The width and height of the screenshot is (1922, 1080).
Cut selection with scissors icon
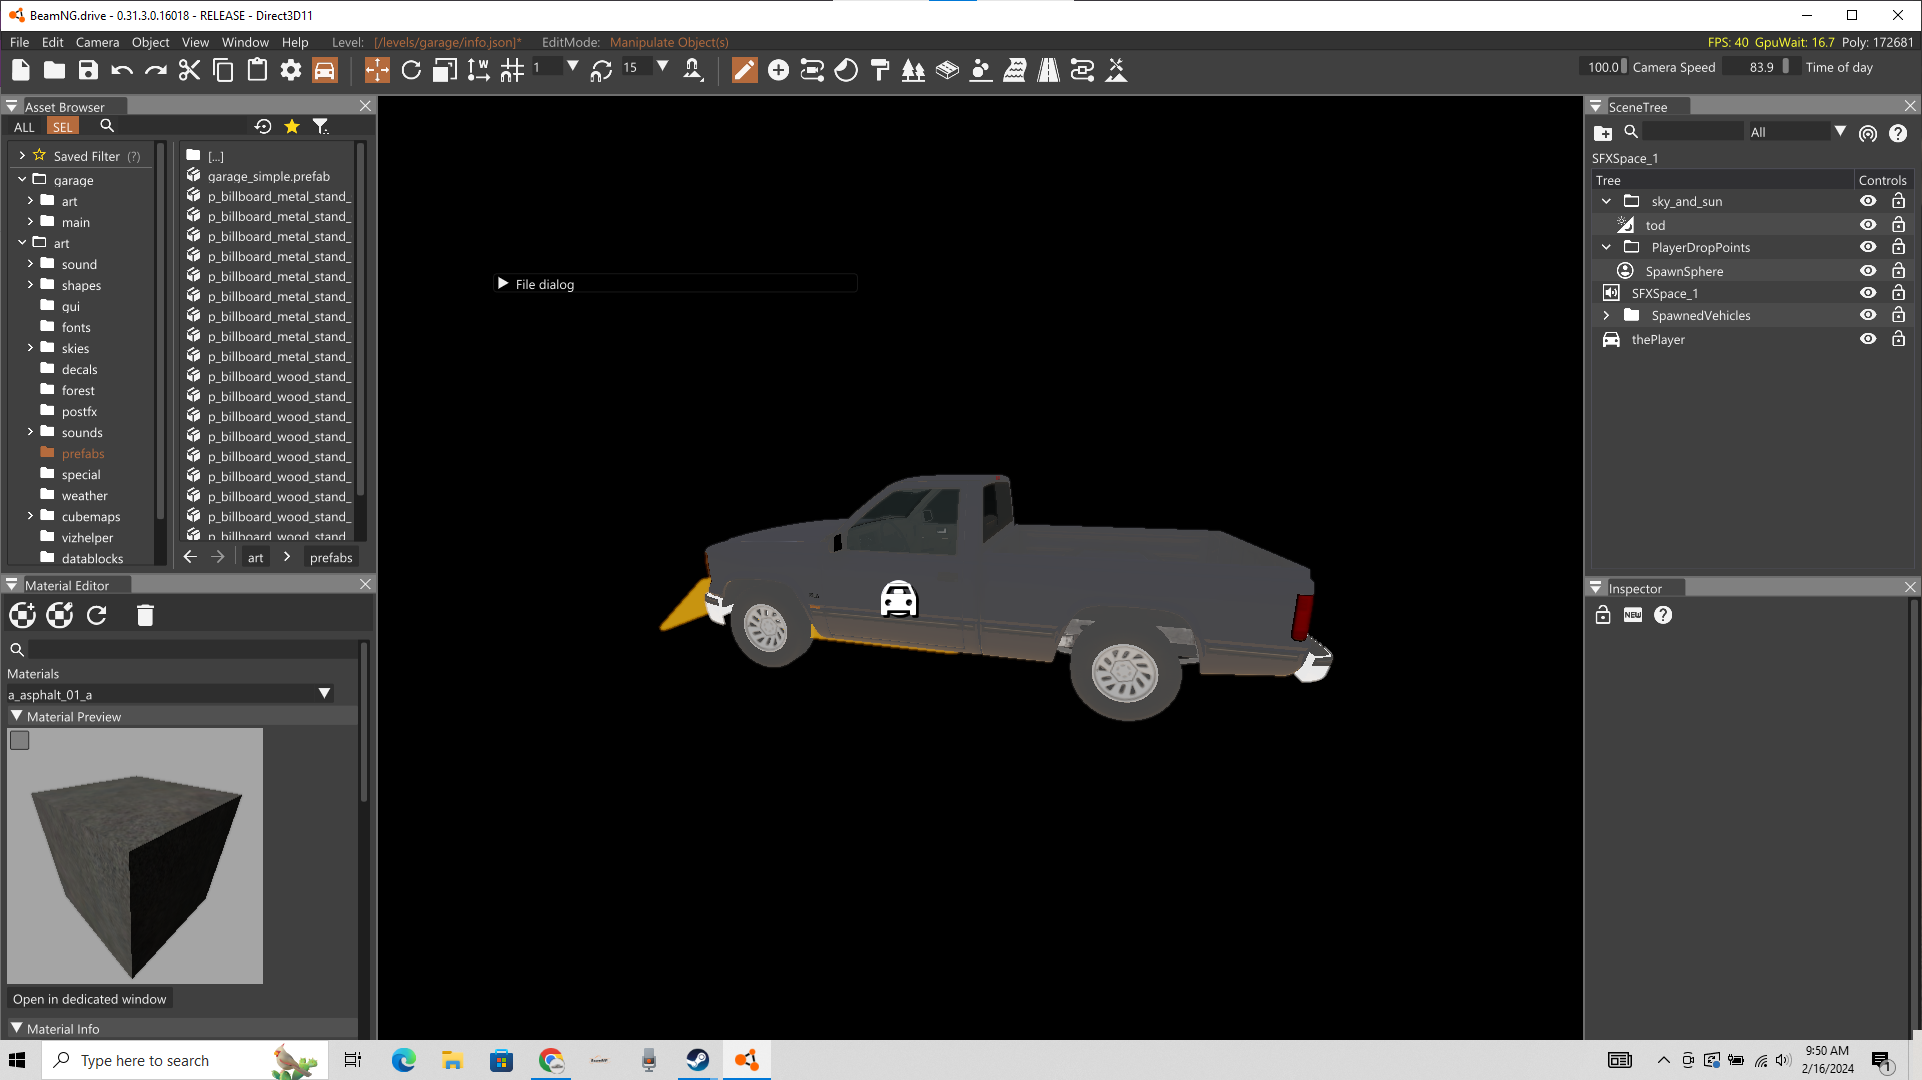click(x=189, y=70)
